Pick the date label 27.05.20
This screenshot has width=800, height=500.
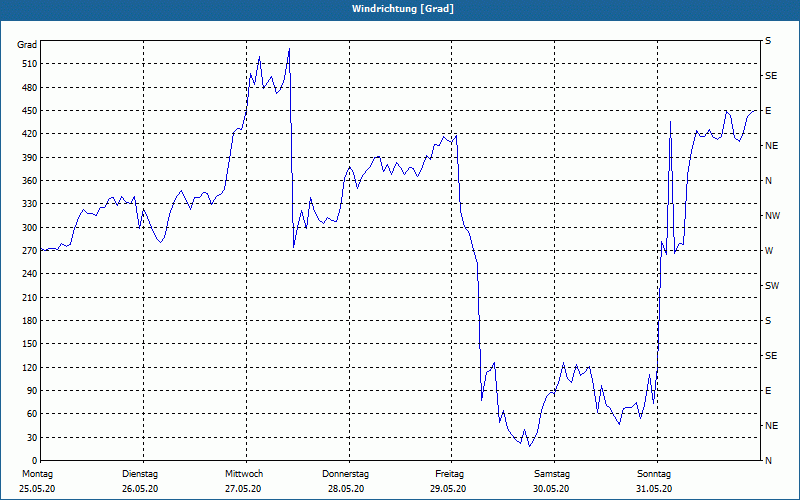[x=243, y=489]
